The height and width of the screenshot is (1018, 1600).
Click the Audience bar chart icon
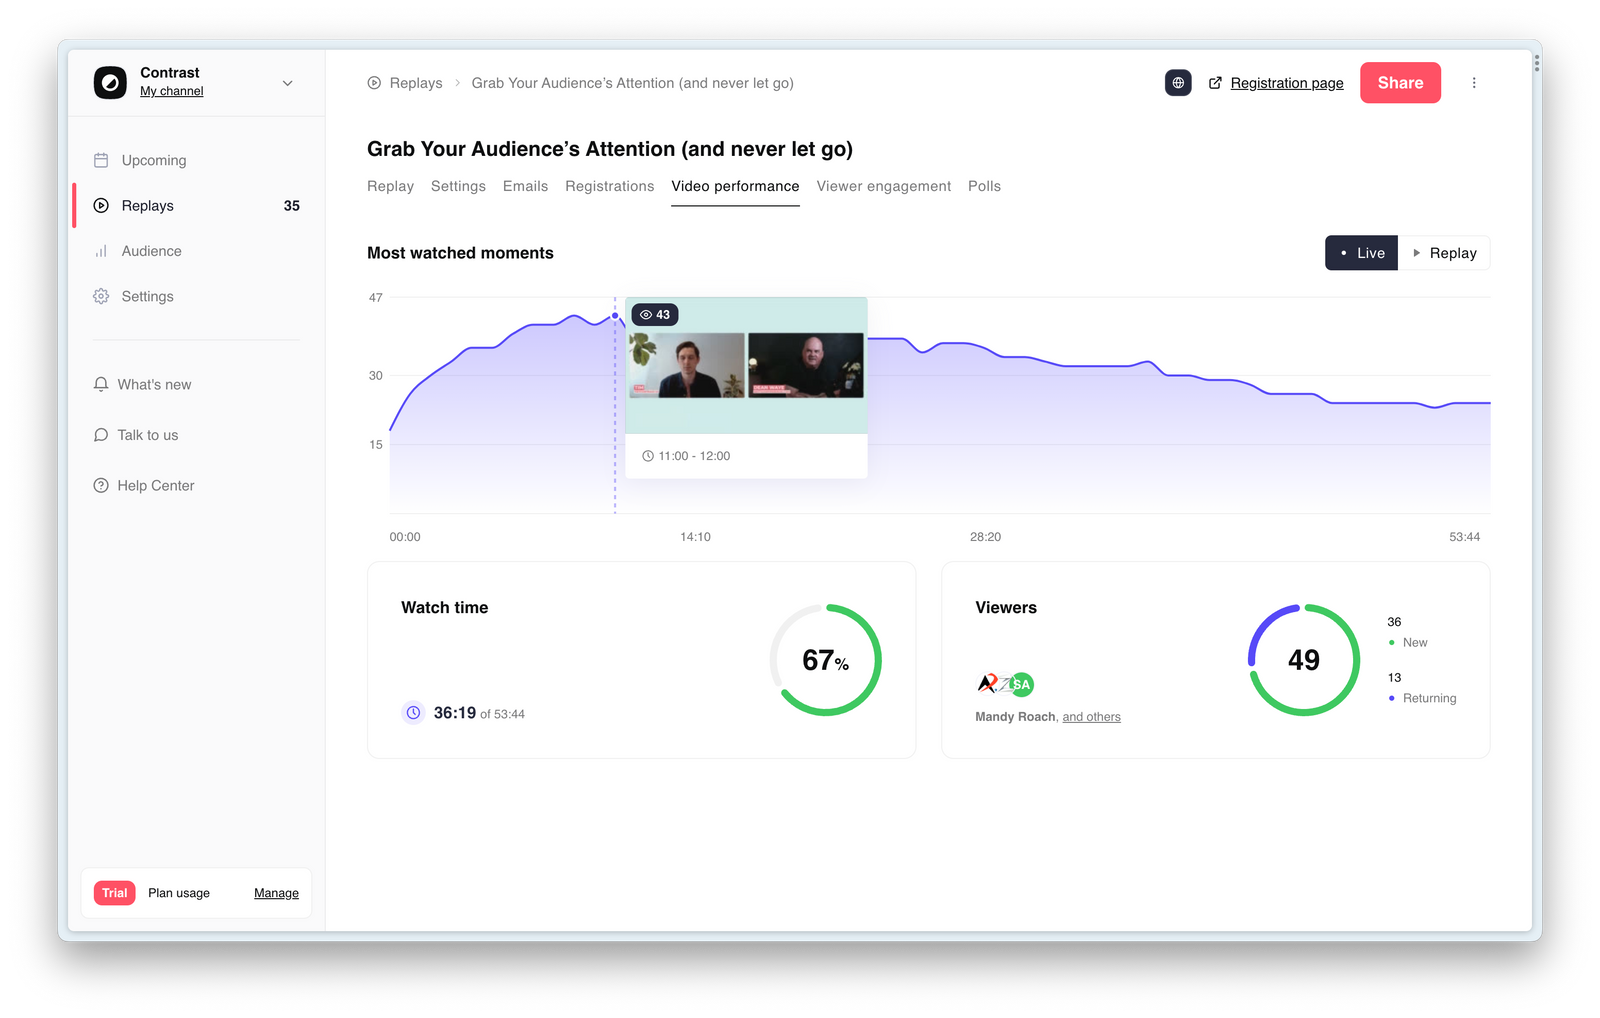coord(101,251)
